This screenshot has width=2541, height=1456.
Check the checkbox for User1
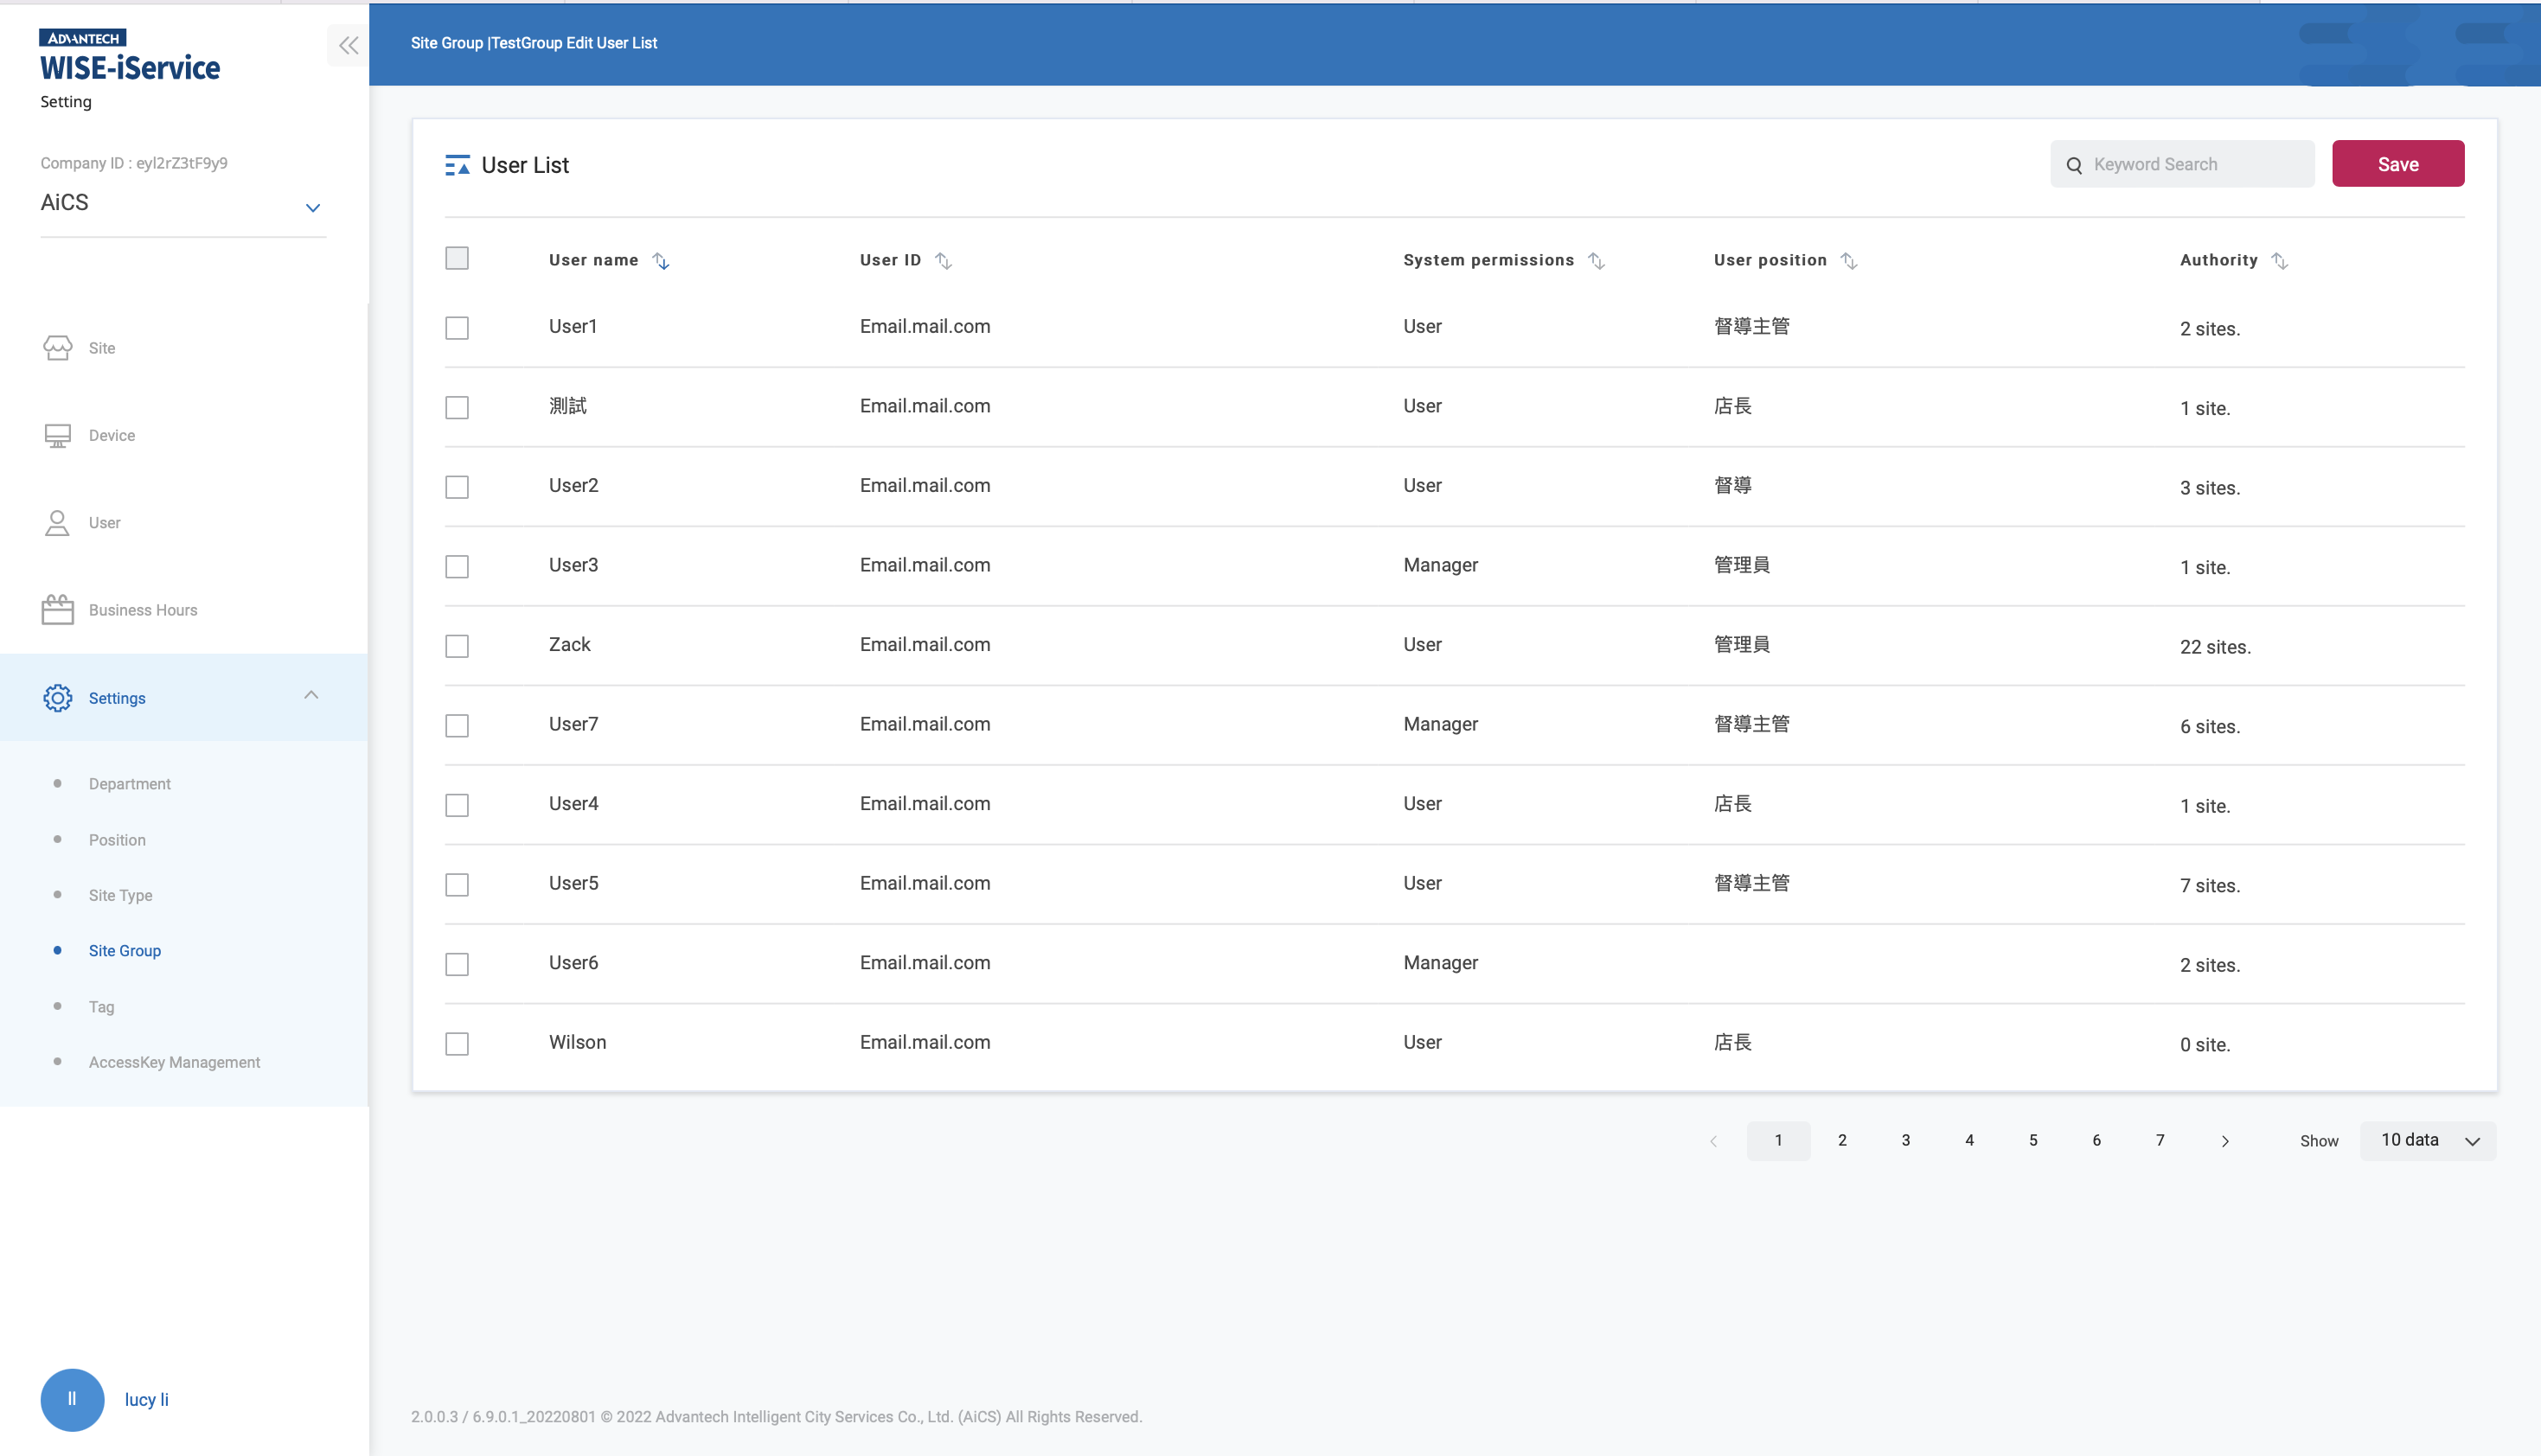coord(457,327)
